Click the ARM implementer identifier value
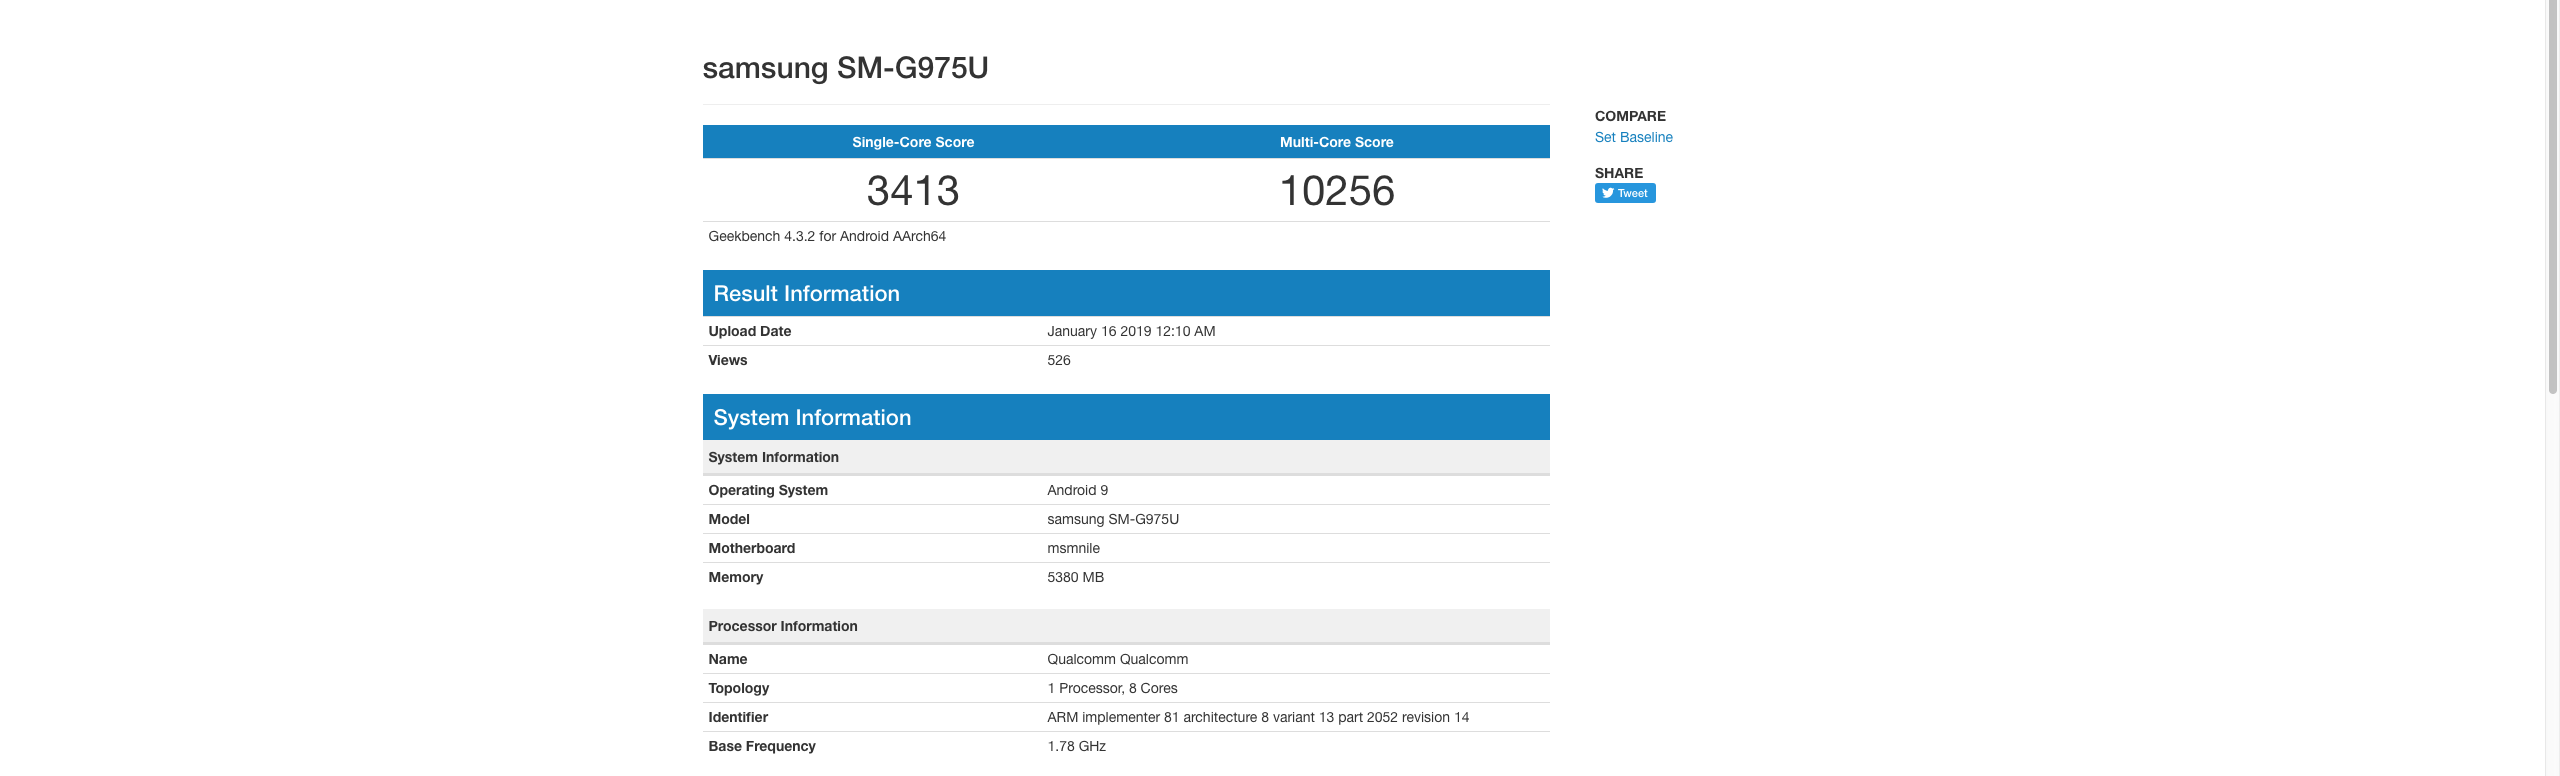Screen dimensions: 2560x776 [x=1257, y=717]
